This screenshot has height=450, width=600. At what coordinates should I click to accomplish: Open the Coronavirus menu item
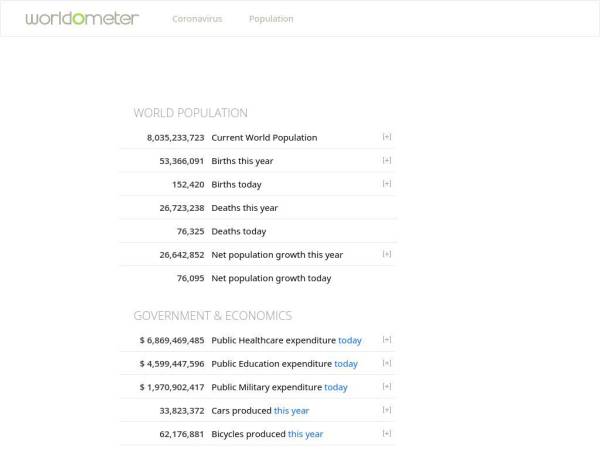[197, 19]
